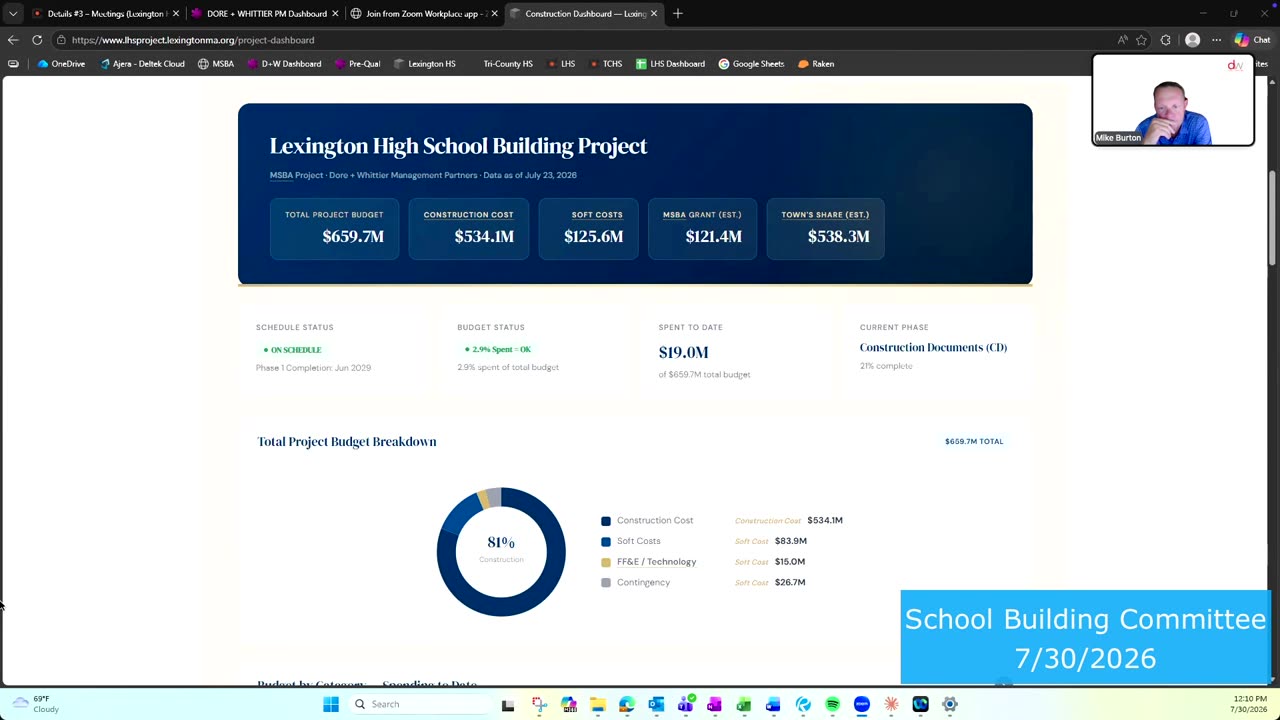View site information lock icon
1280x720 pixels.
coord(61,40)
